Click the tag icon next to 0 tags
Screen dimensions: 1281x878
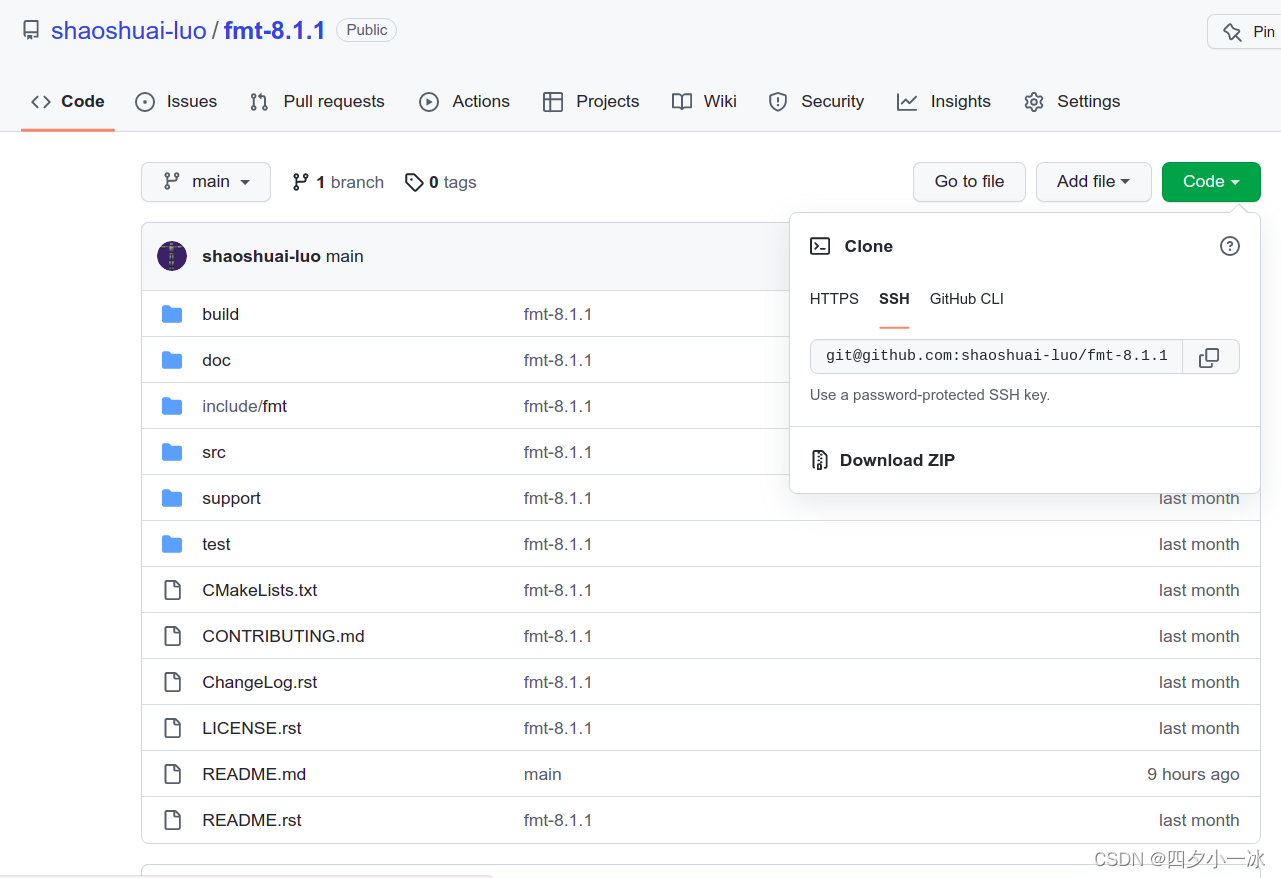click(x=414, y=182)
